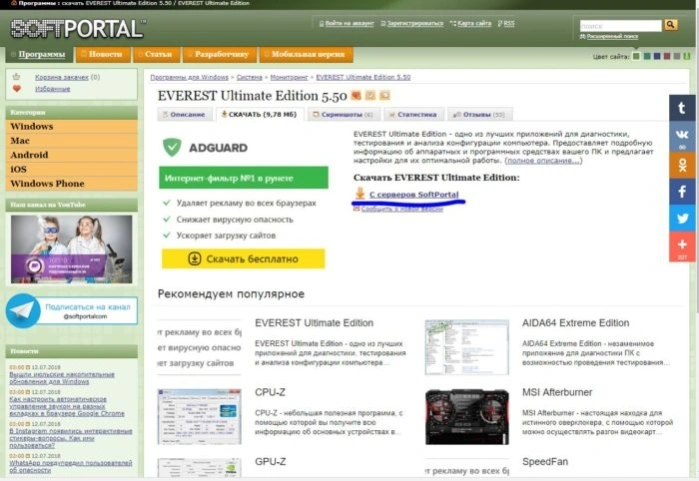Click Программы для Windows breadcrumb
Viewport: 699px width, 481px height.
point(189,77)
